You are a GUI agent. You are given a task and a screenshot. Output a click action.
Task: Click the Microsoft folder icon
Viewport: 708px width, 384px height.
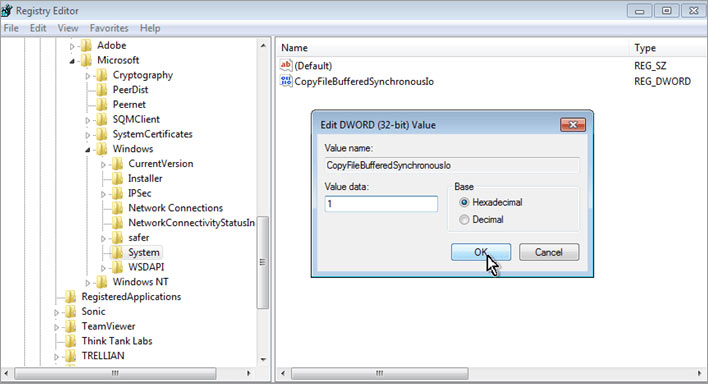tap(86, 61)
